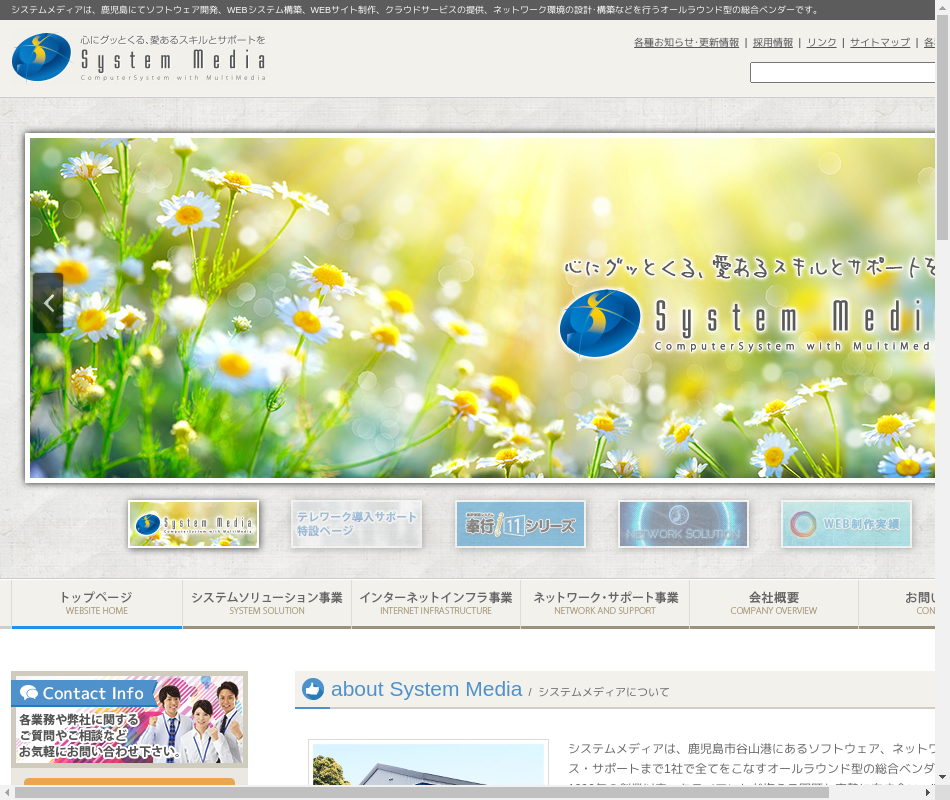The width and height of the screenshot is (950, 800).
Task: Click the thumbs-up icon beside about System Media
Action: tap(313, 689)
